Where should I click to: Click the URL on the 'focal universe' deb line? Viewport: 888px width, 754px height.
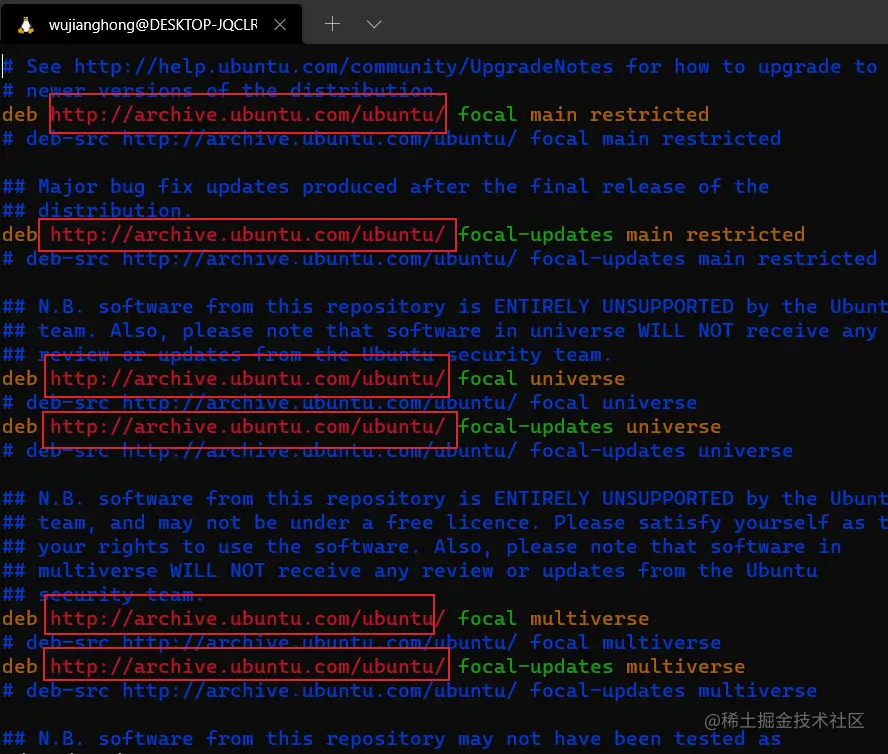point(247,378)
